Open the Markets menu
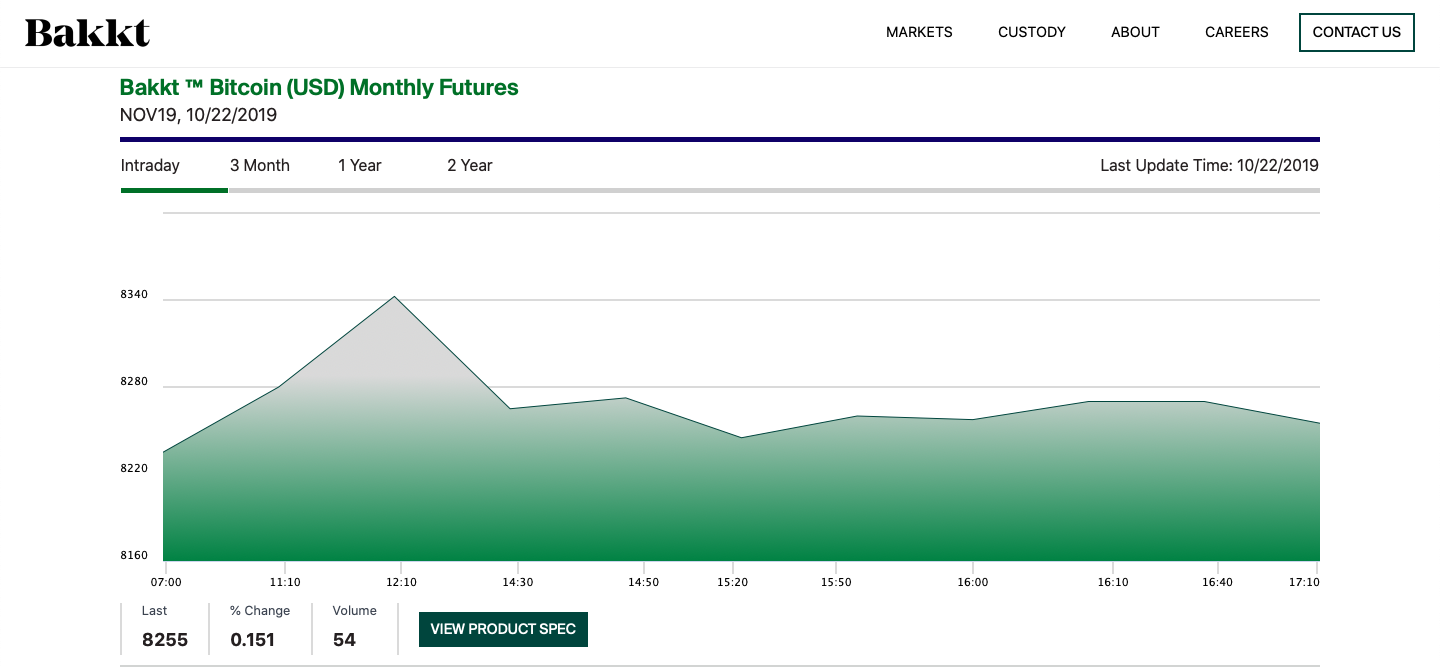The height and width of the screenshot is (667, 1440). click(919, 32)
